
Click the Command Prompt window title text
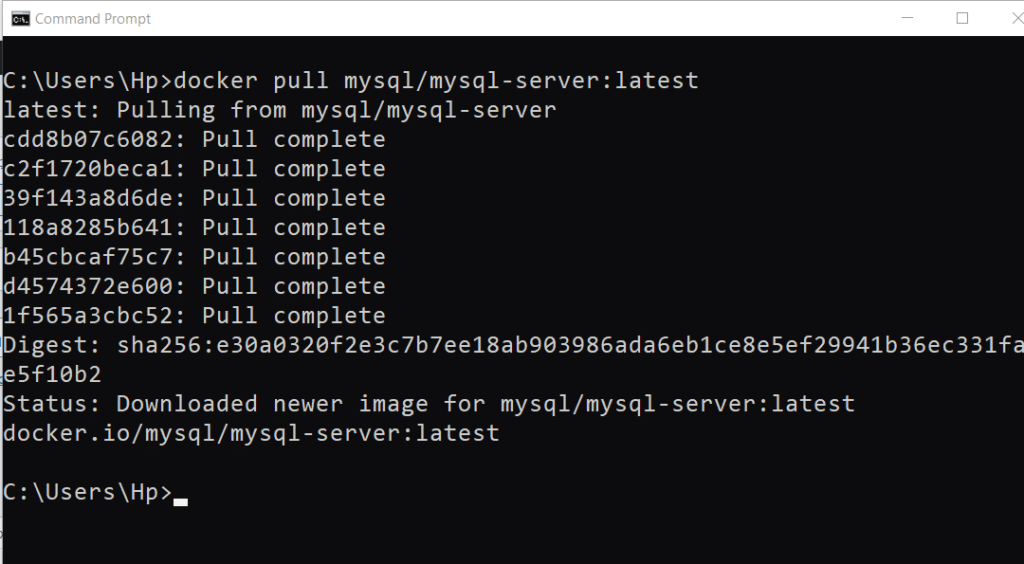pos(93,19)
